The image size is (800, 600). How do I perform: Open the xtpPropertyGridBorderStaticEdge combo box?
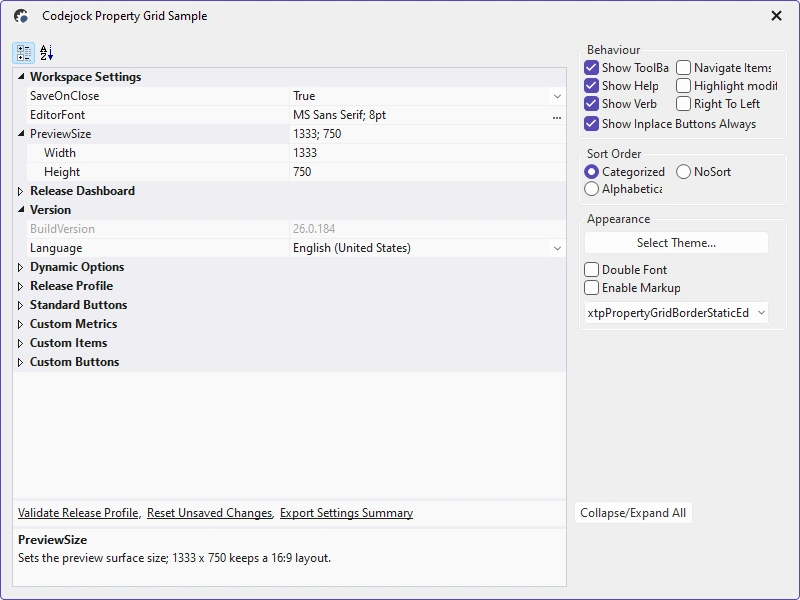tap(676, 313)
